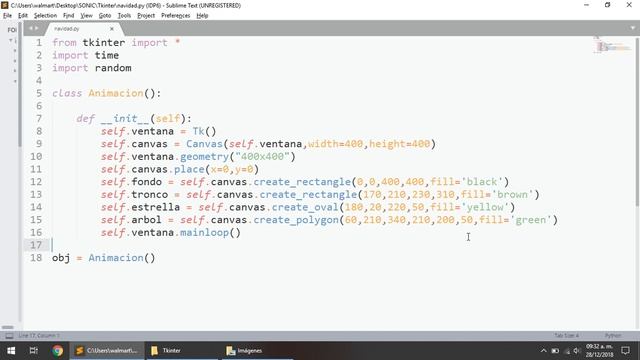The height and width of the screenshot is (360, 640).
Task: Change the Python syntax selector
Action: [x=613, y=336]
